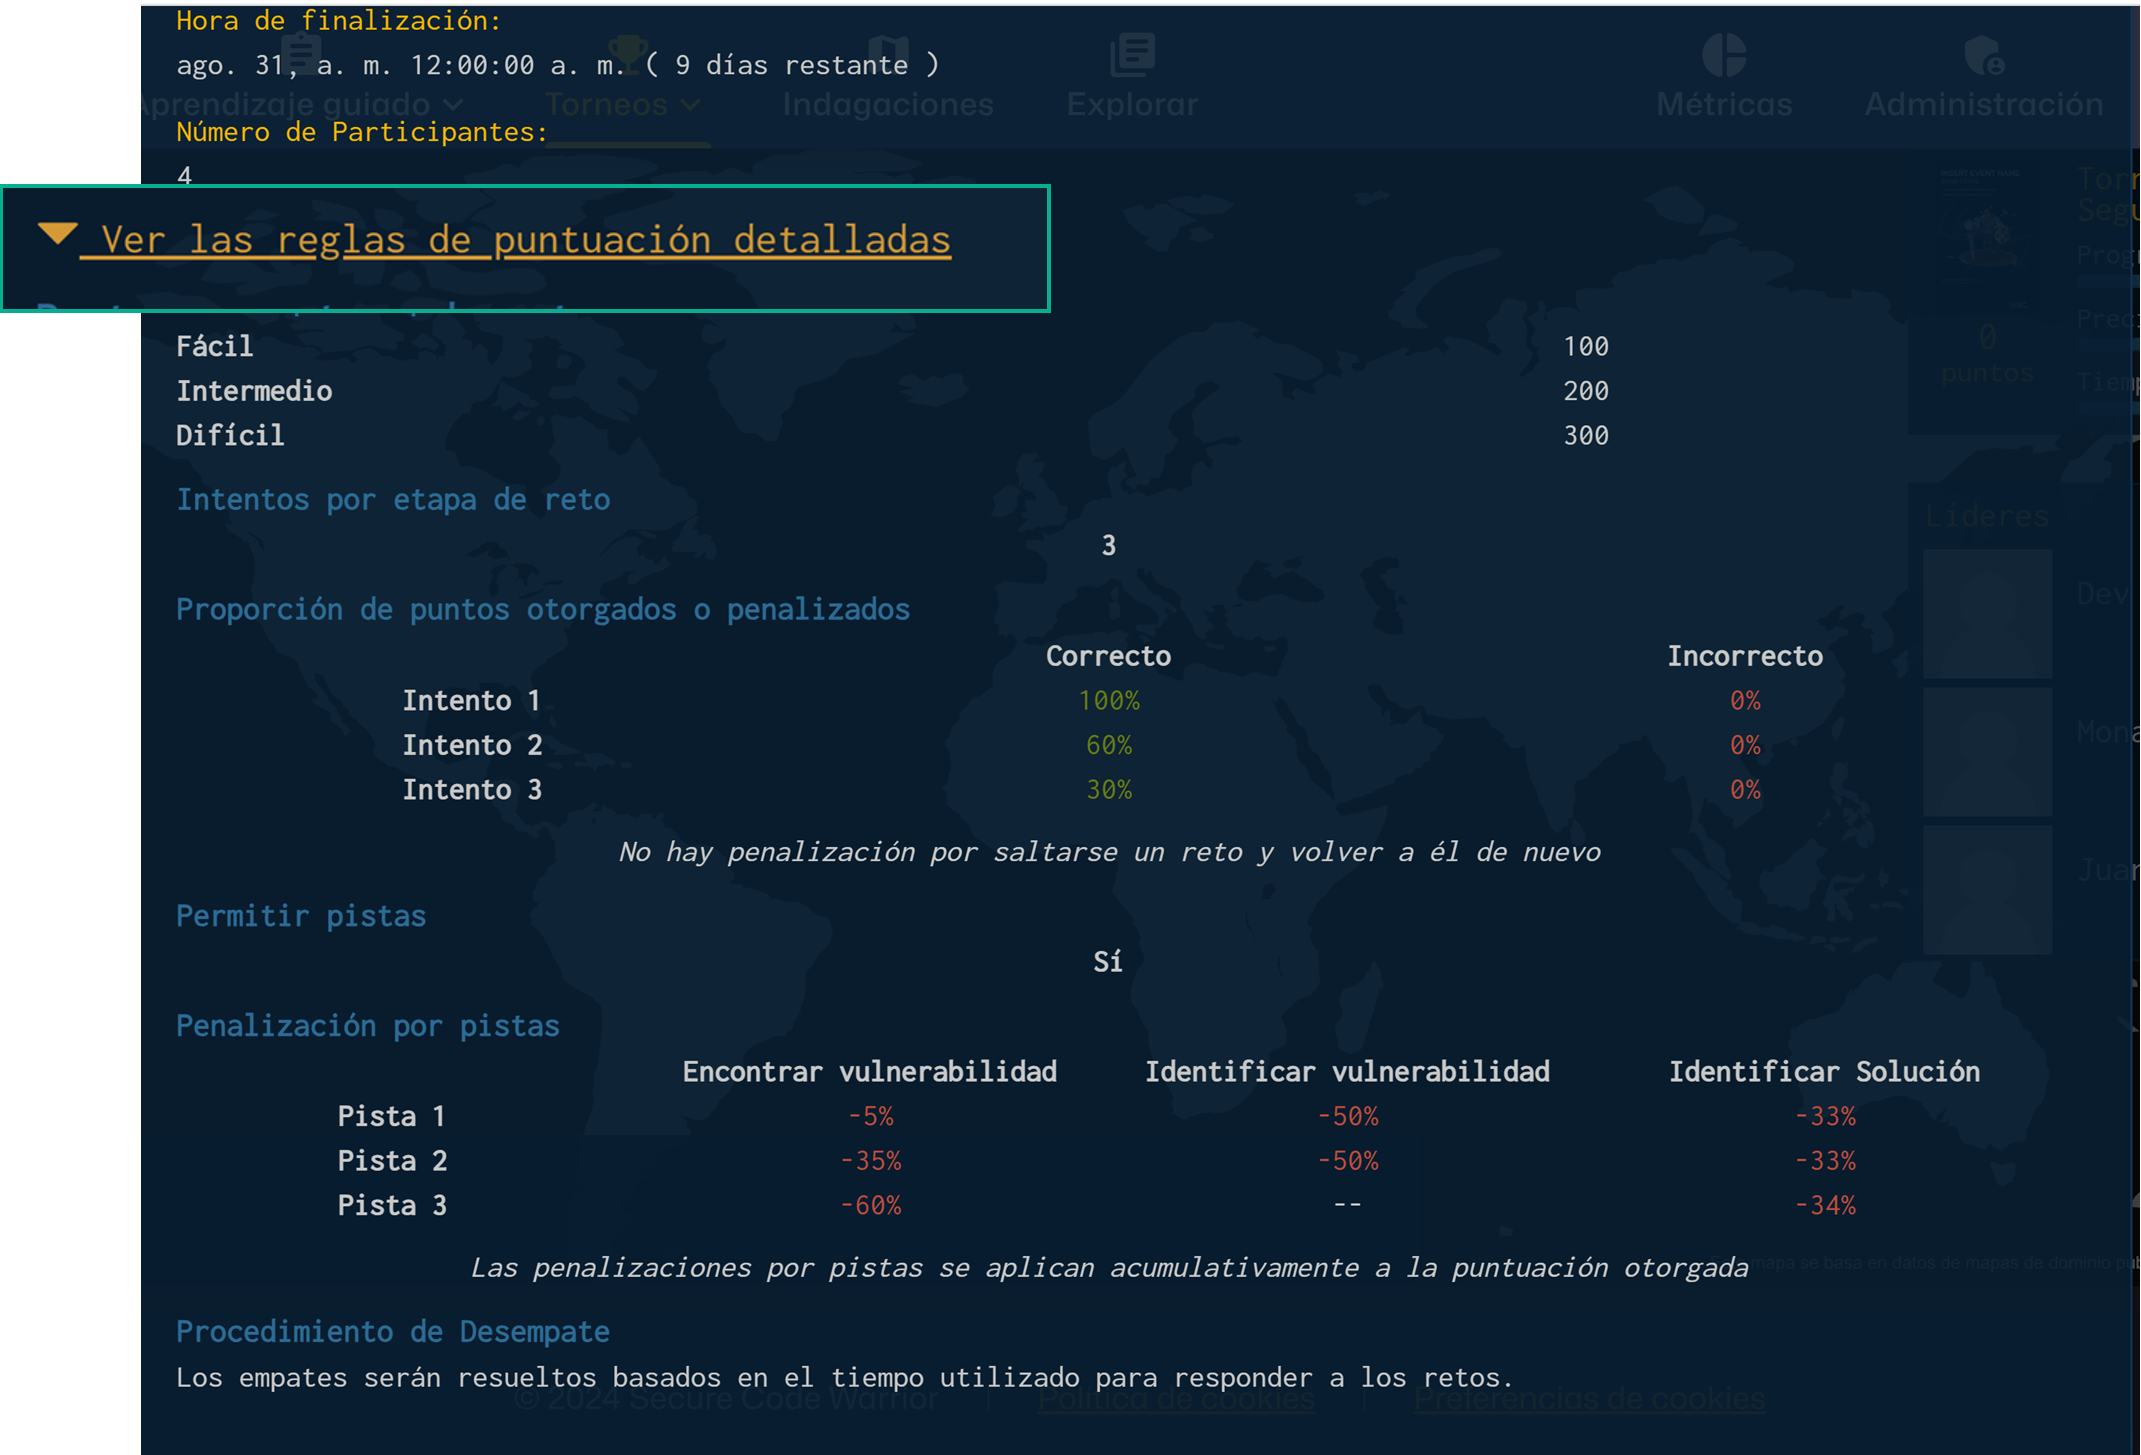Viewport: 2141px width, 1455px height.
Task: Expand the Aprendizaje guiado chevron
Action: pyautogui.click(x=454, y=104)
